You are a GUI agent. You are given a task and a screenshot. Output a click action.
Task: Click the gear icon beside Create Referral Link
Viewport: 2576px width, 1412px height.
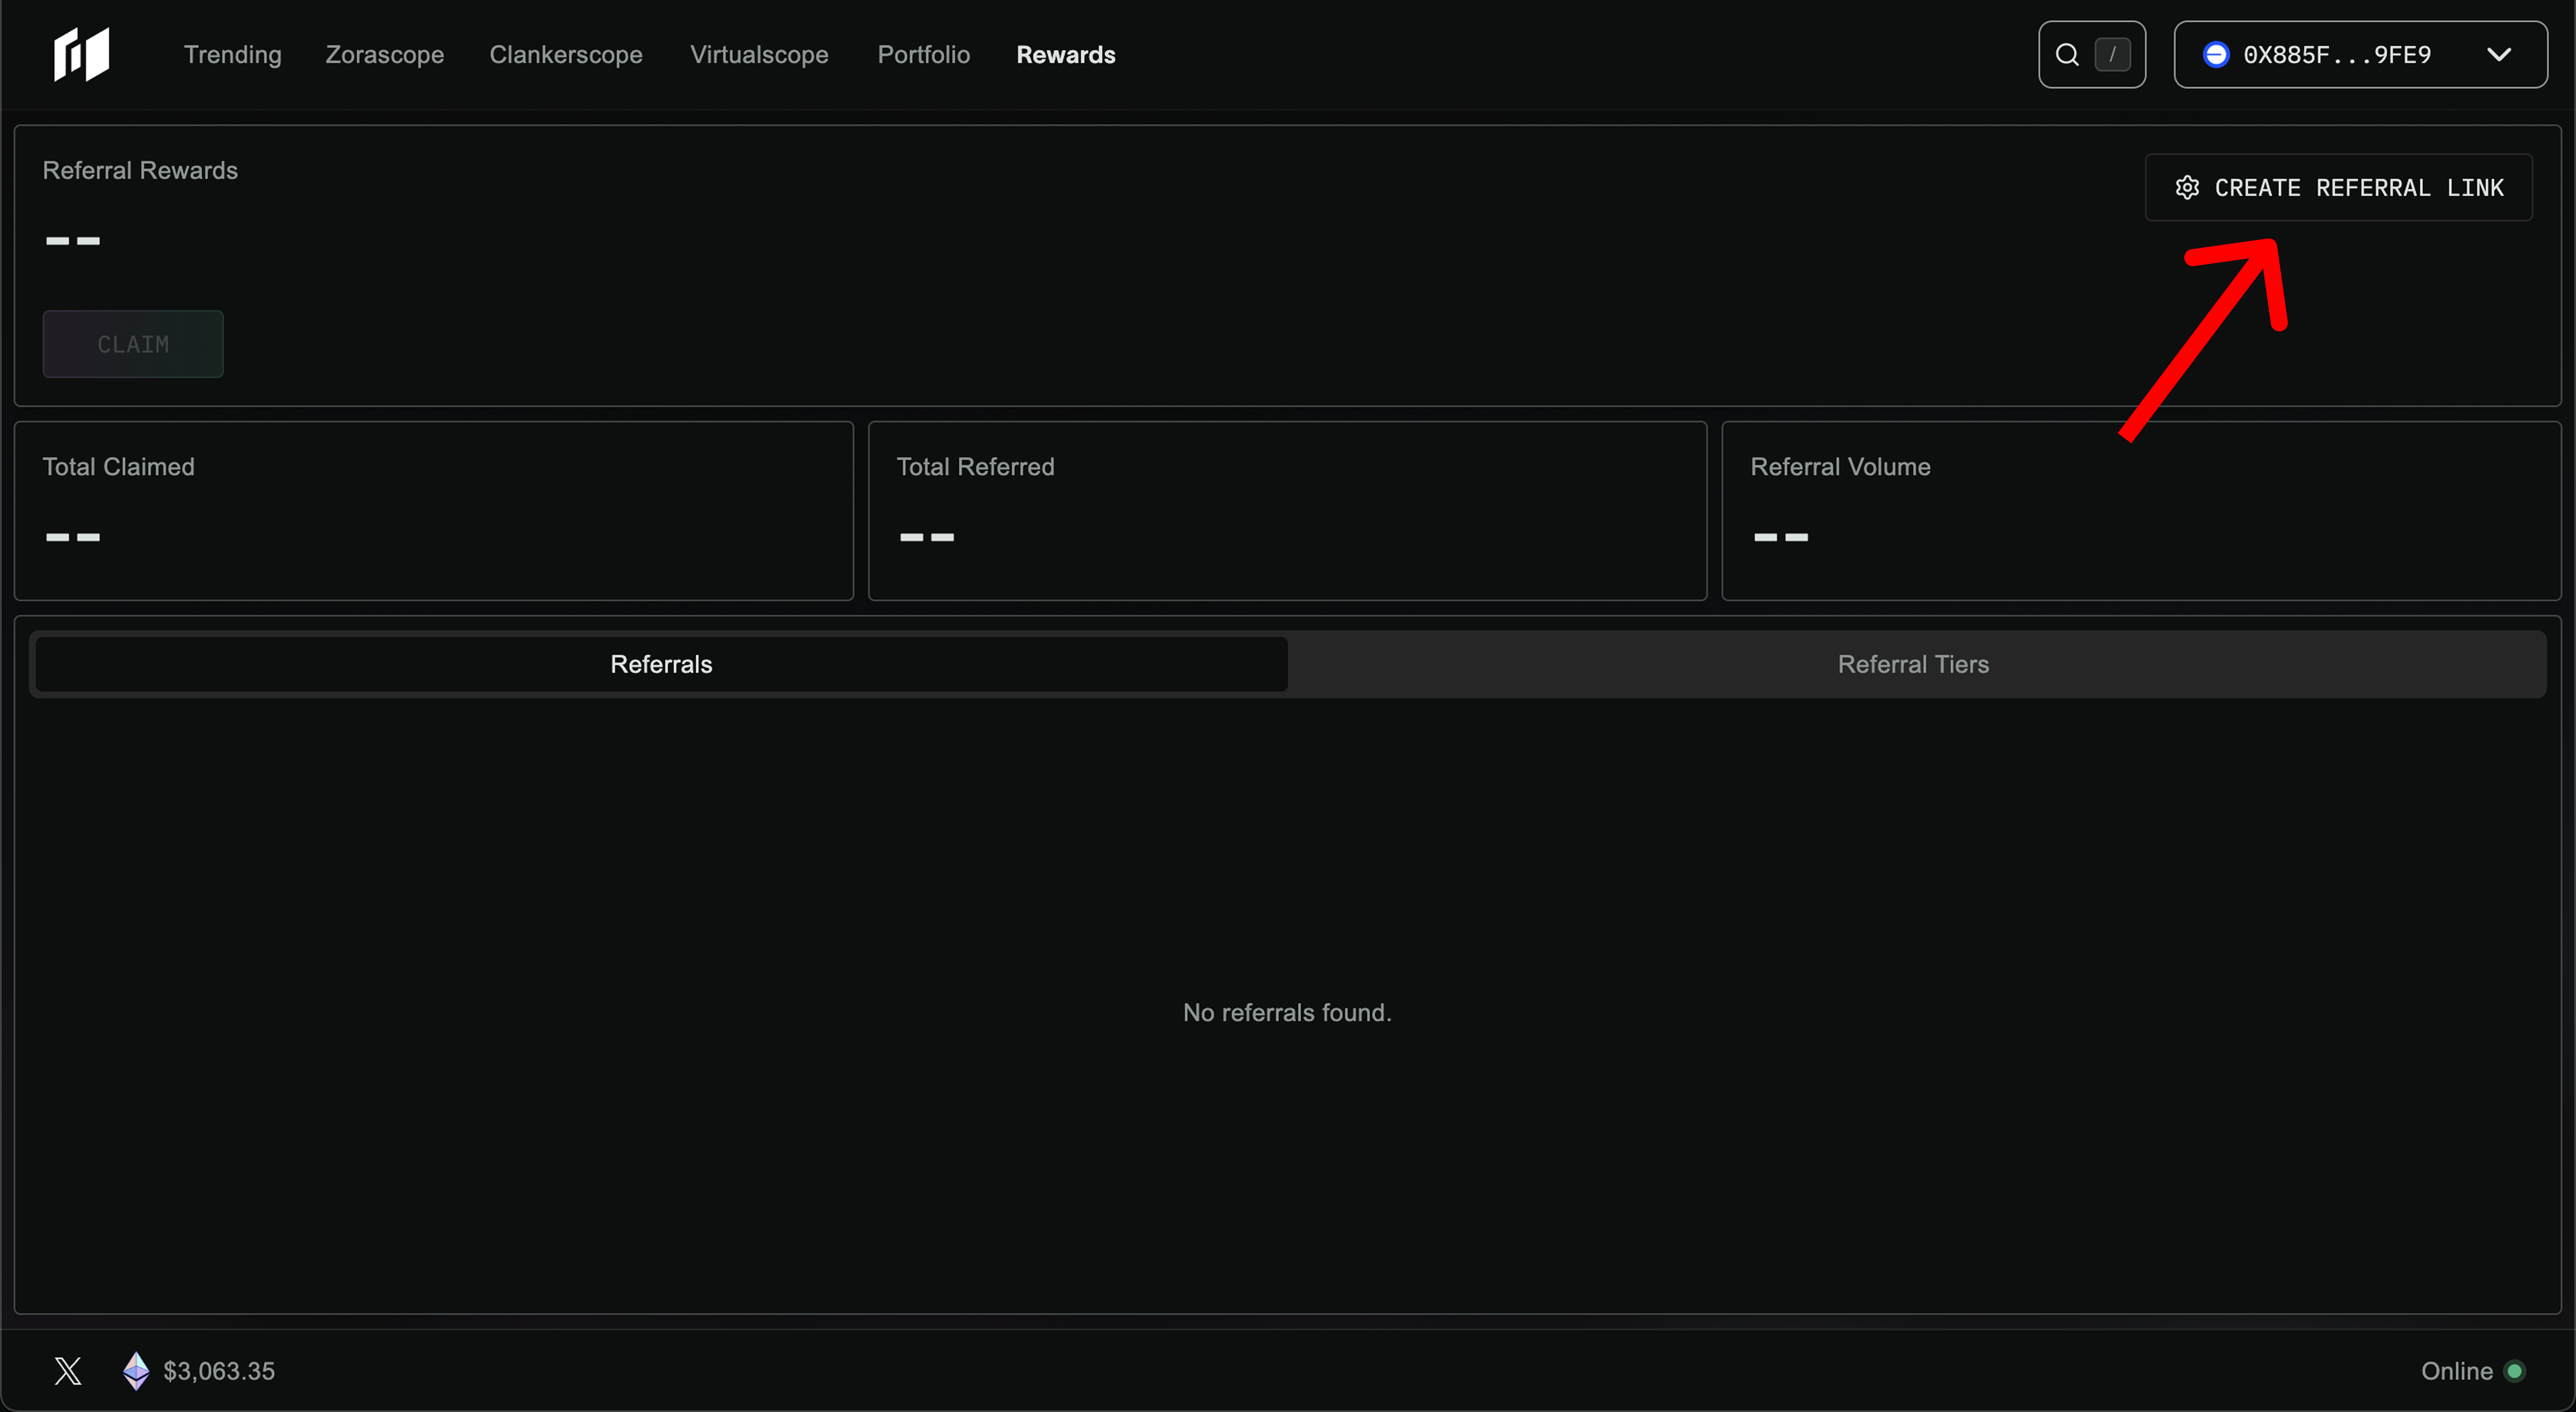coord(2187,188)
